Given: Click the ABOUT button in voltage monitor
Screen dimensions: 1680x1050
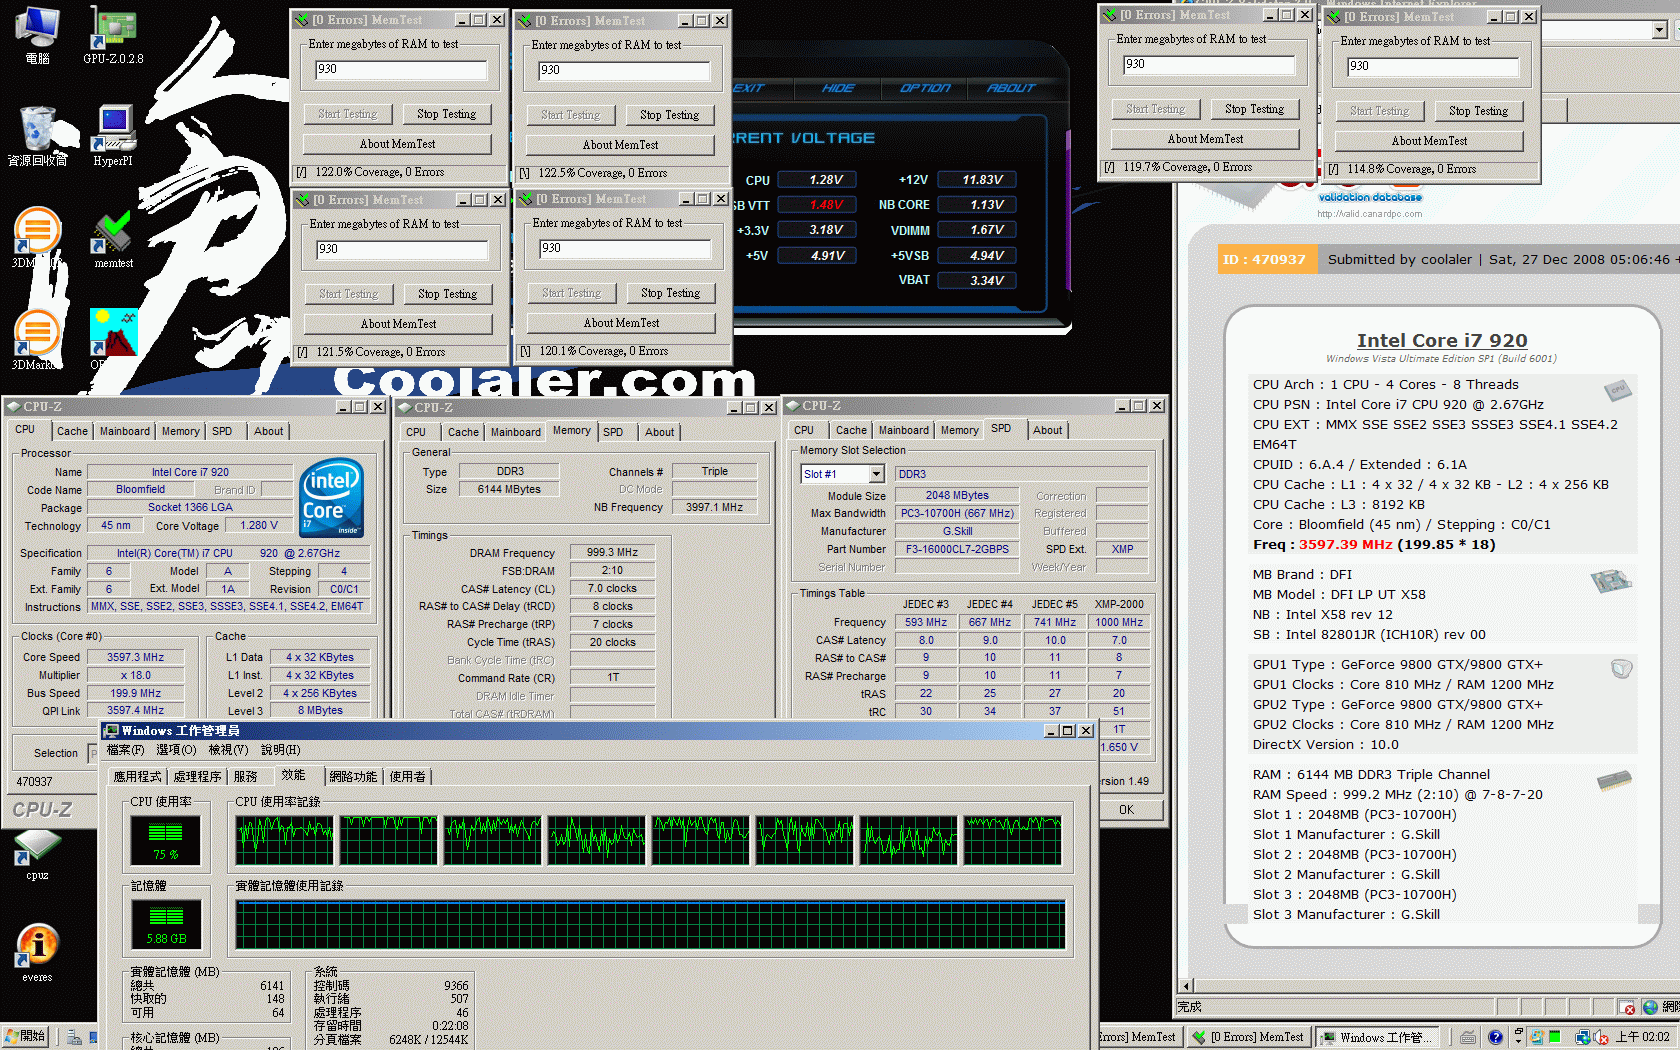Looking at the screenshot, I should tap(1011, 88).
